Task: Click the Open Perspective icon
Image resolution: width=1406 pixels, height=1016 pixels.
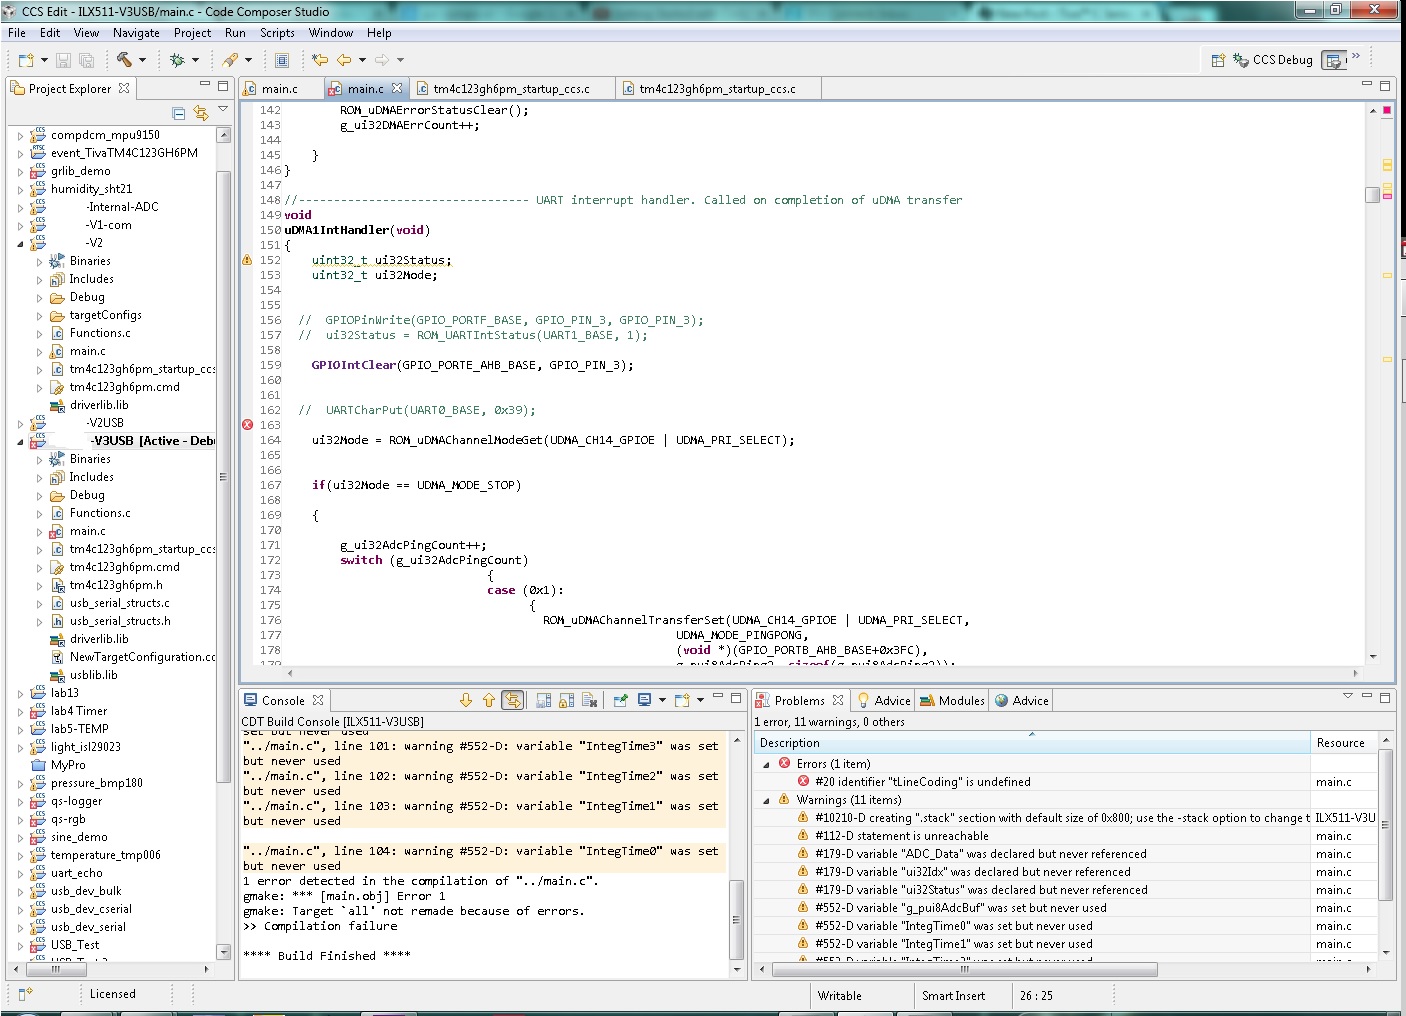Action: tap(1218, 60)
